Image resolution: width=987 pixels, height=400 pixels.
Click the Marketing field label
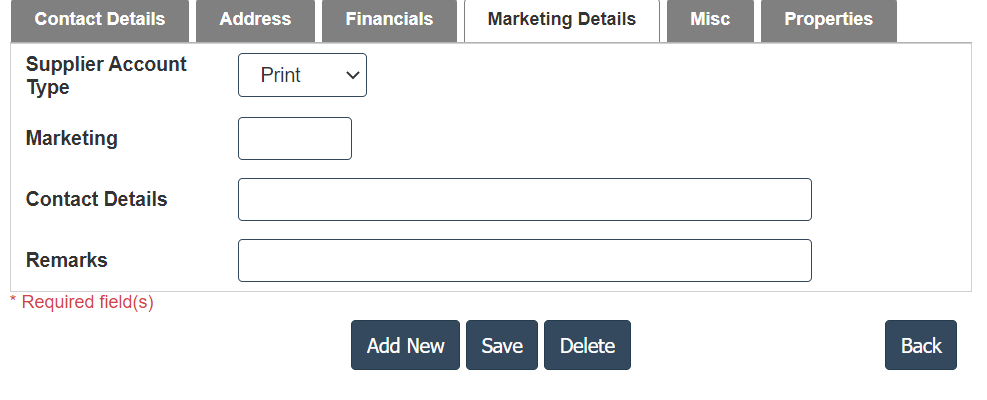click(x=72, y=138)
